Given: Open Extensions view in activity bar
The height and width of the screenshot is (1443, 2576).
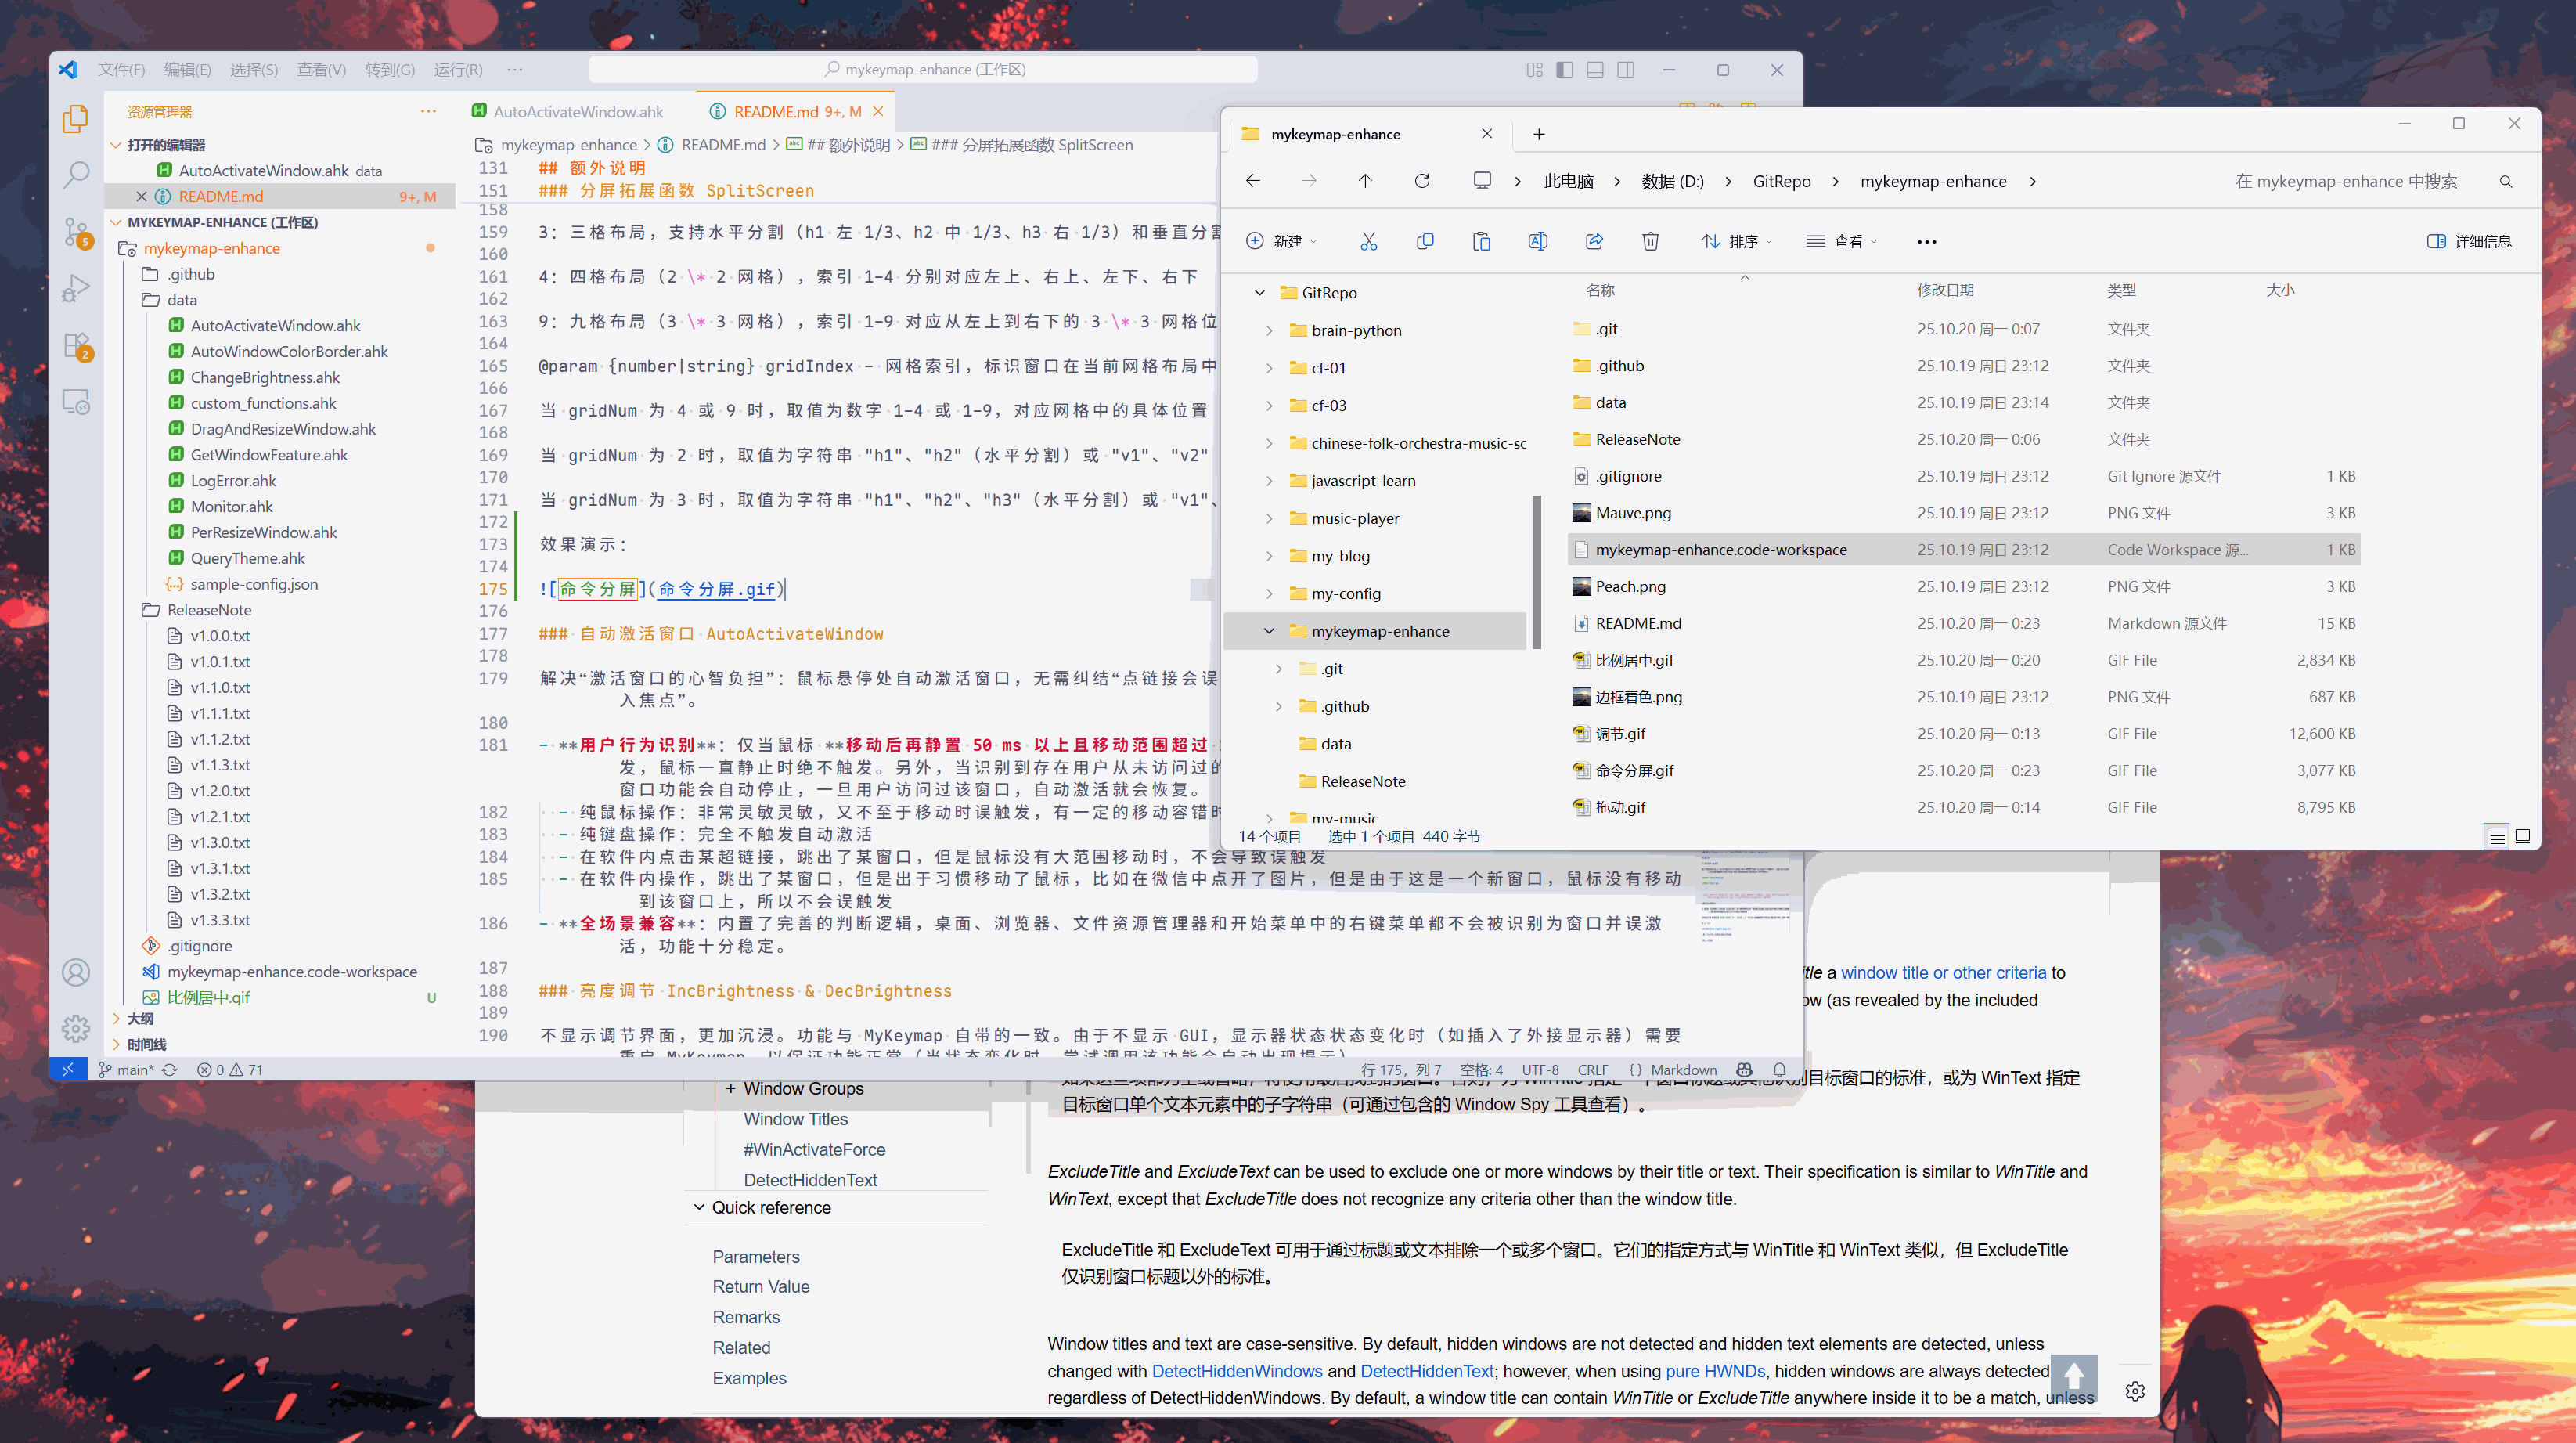Looking at the screenshot, I should pyautogui.click(x=76, y=346).
